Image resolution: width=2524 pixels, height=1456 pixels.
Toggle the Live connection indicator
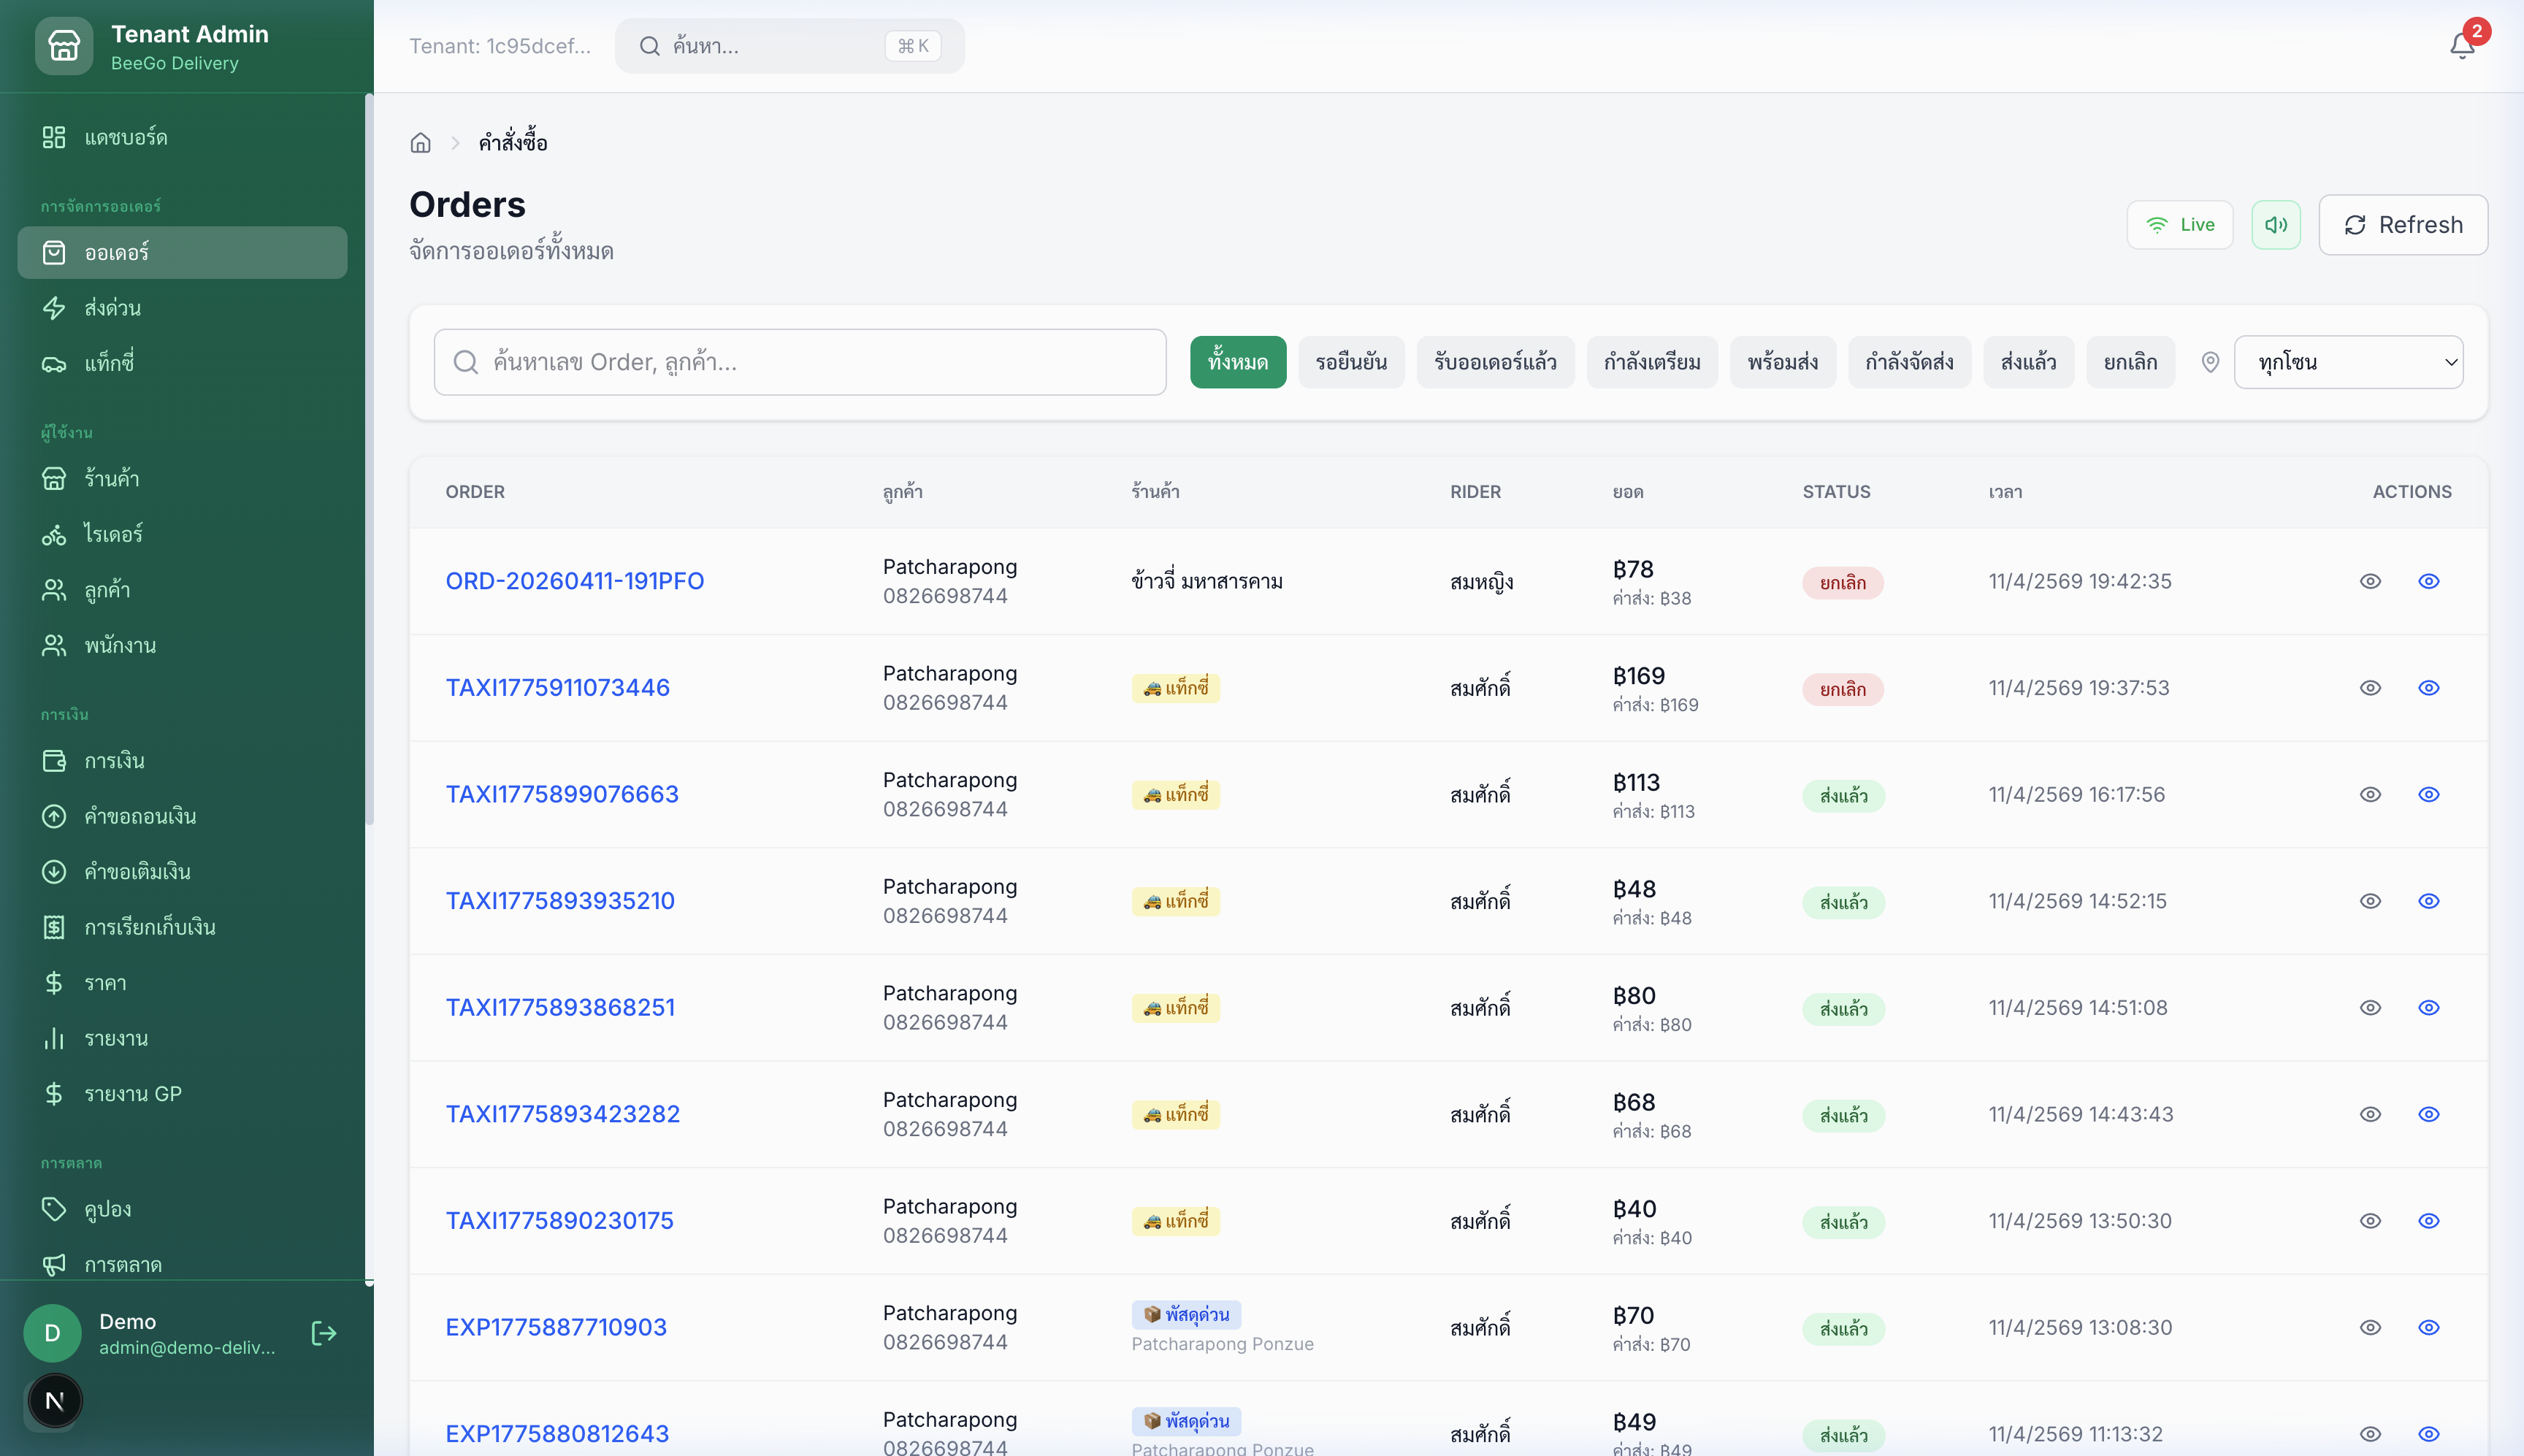2179,225
